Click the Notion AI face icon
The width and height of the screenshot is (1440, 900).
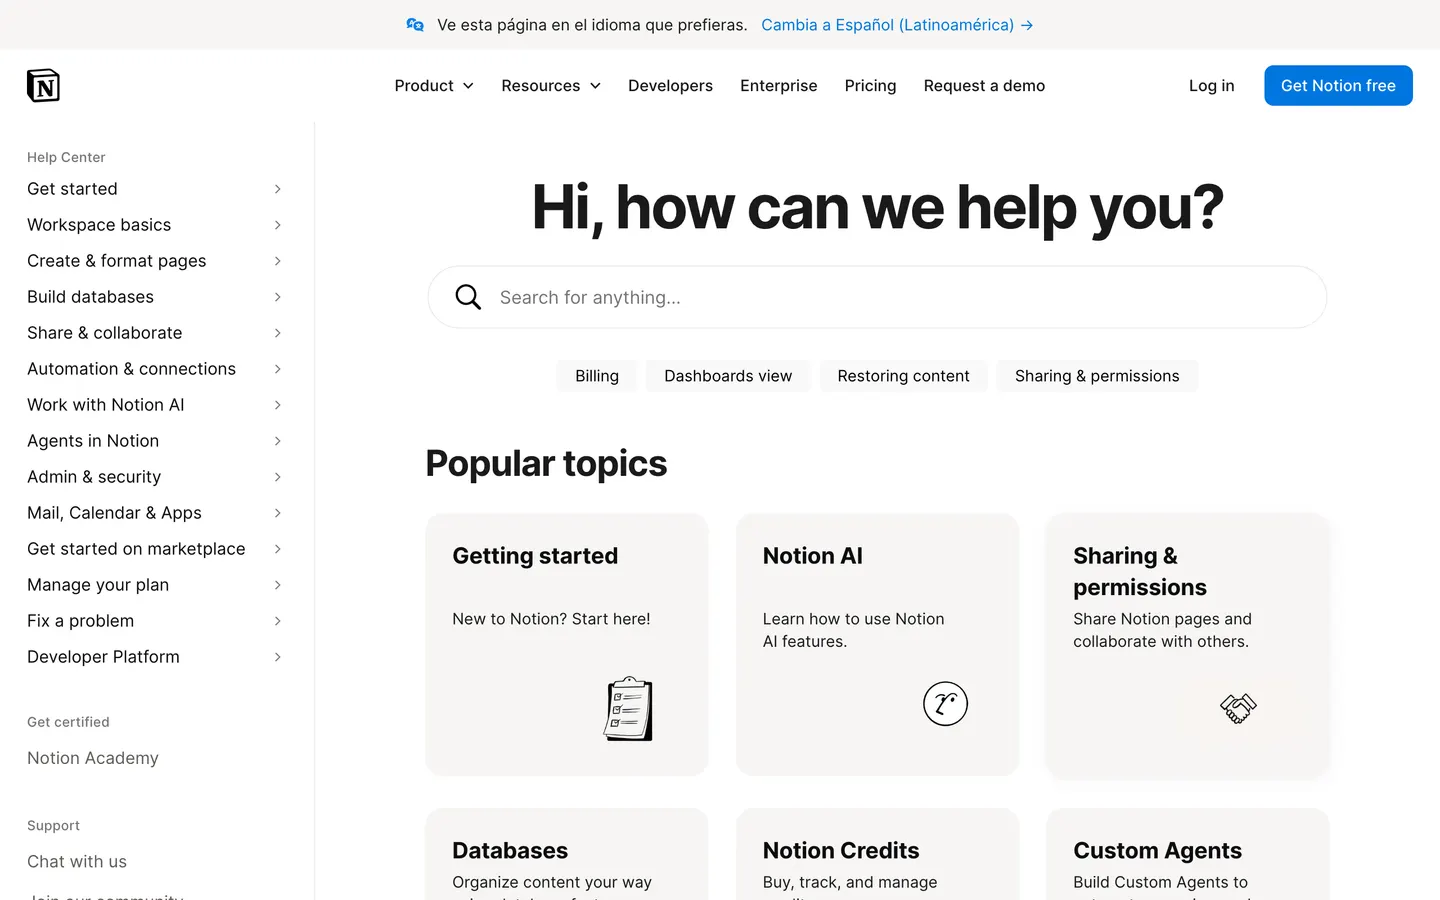[945, 704]
